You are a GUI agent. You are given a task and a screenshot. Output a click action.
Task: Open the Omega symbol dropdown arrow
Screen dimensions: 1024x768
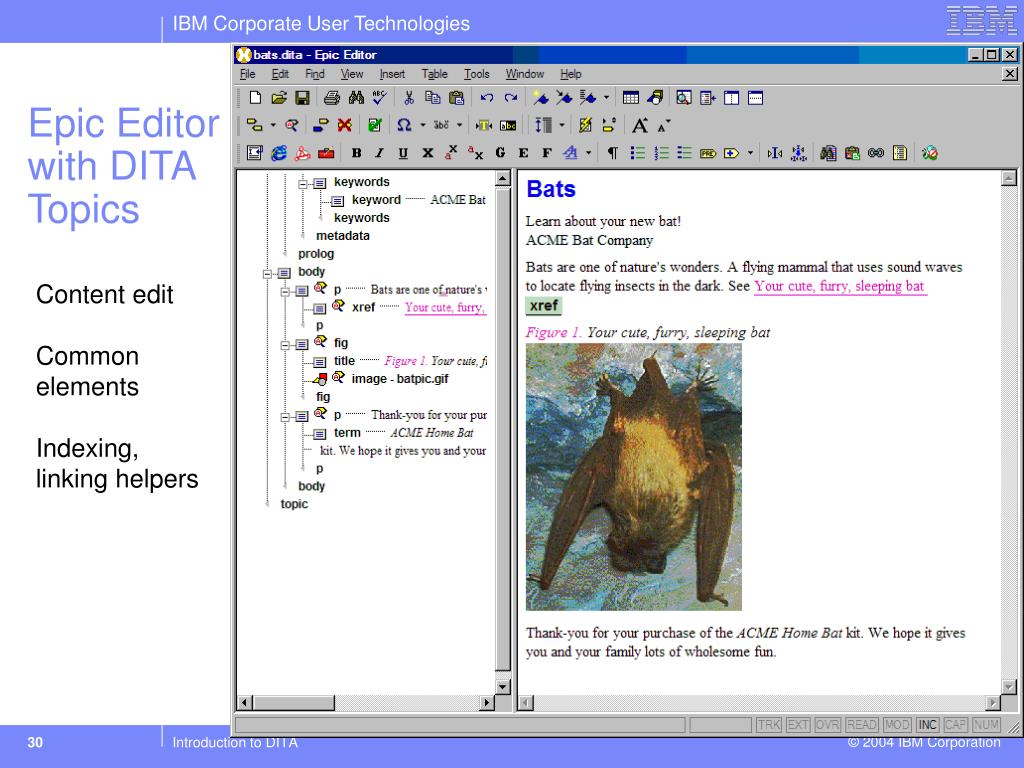(x=423, y=125)
